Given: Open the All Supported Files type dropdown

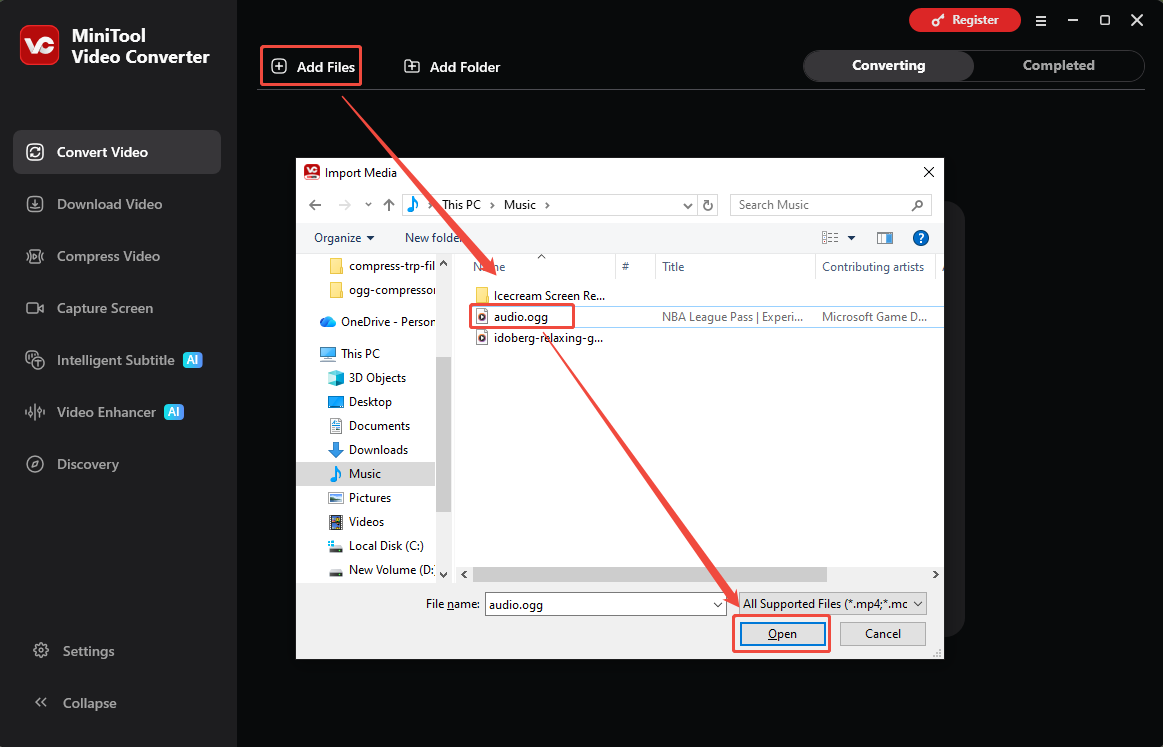Looking at the screenshot, I should tap(833, 604).
